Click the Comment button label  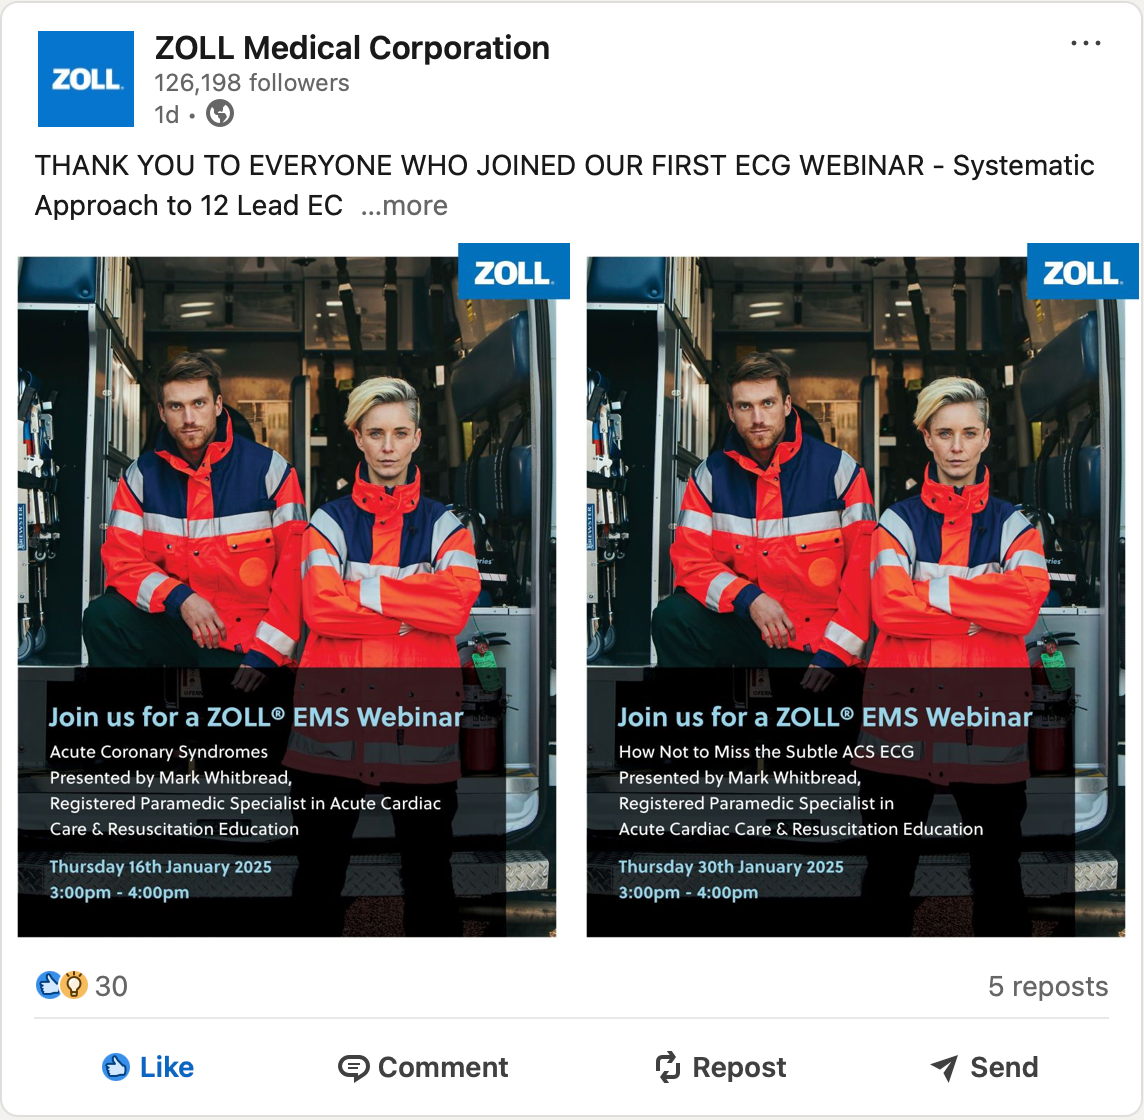(x=443, y=1067)
